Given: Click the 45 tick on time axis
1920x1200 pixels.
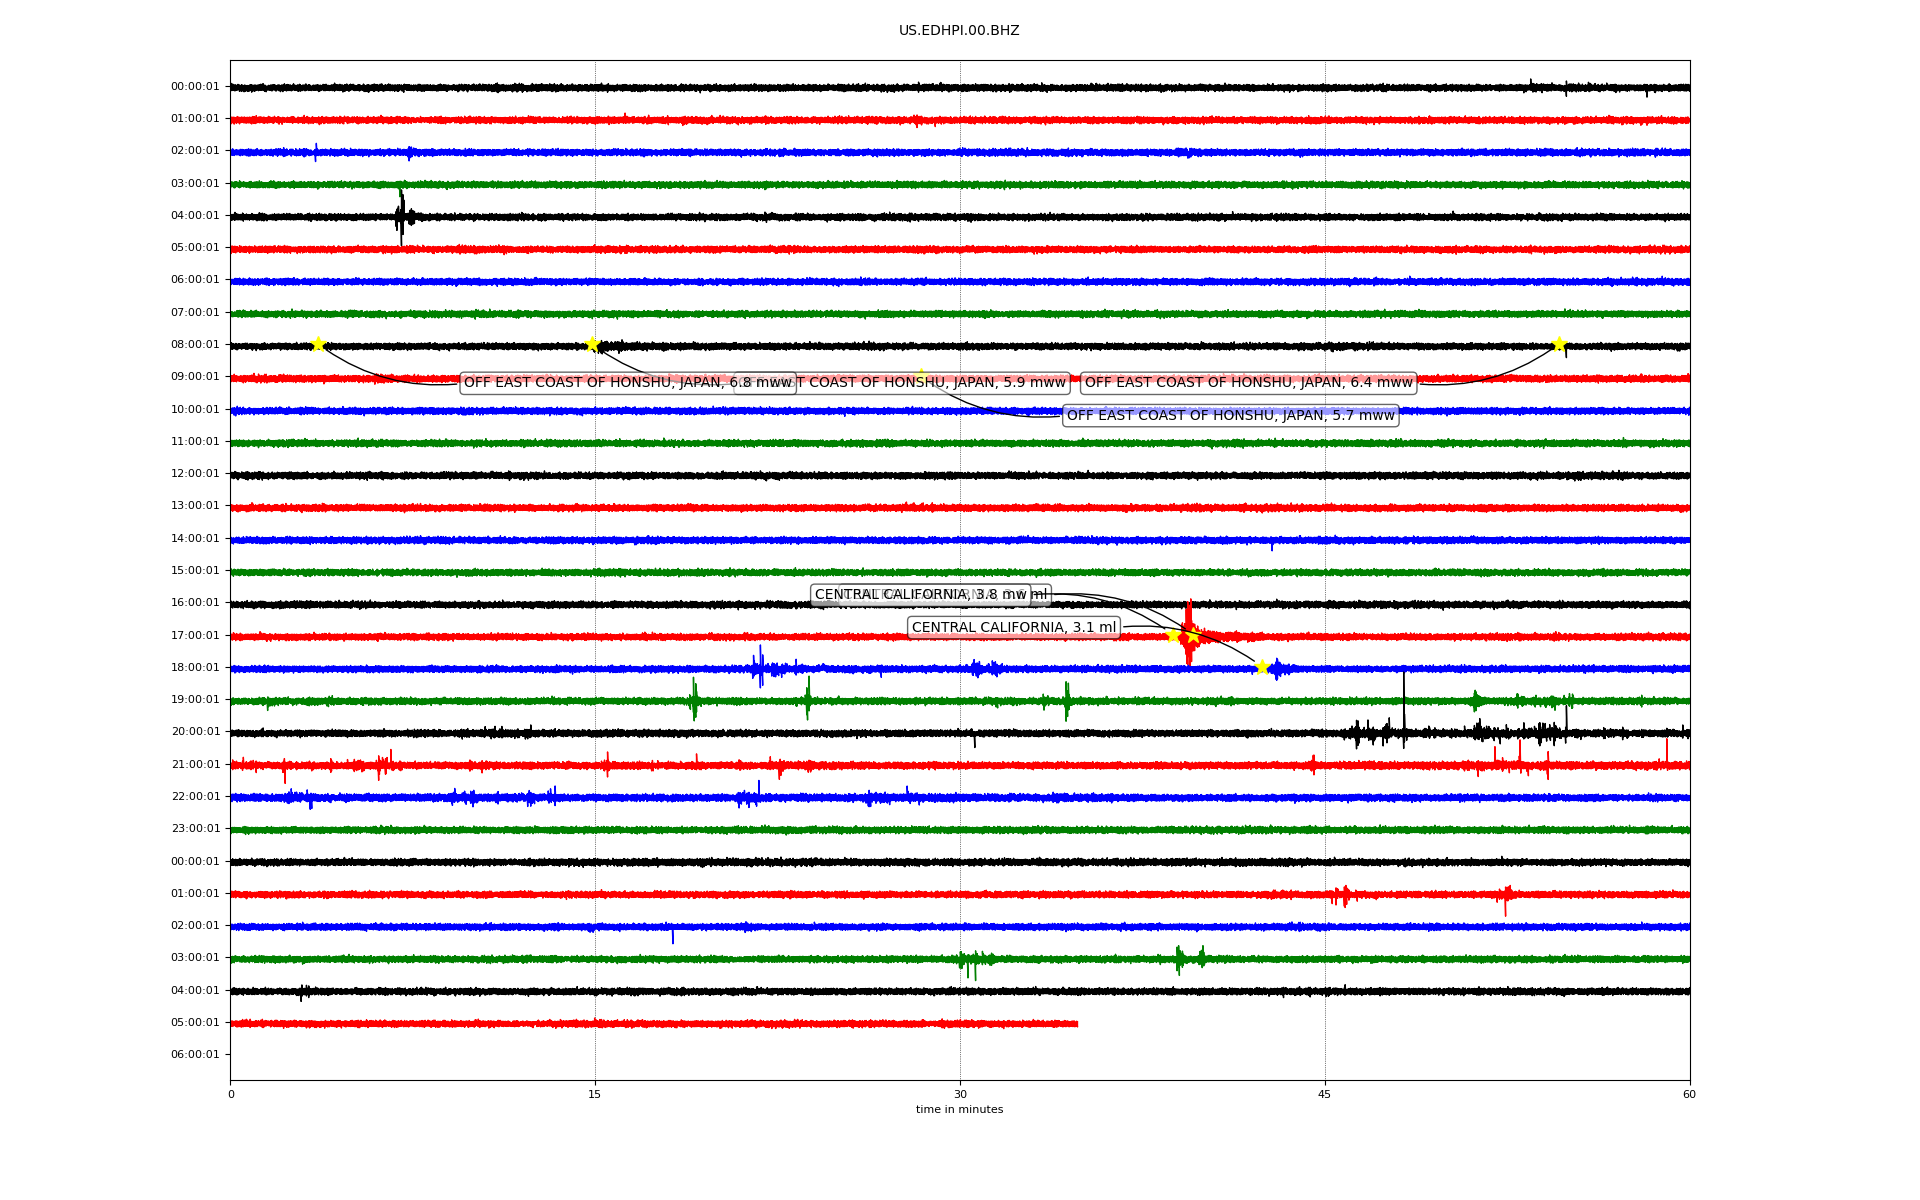Looking at the screenshot, I should [1325, 1094].
